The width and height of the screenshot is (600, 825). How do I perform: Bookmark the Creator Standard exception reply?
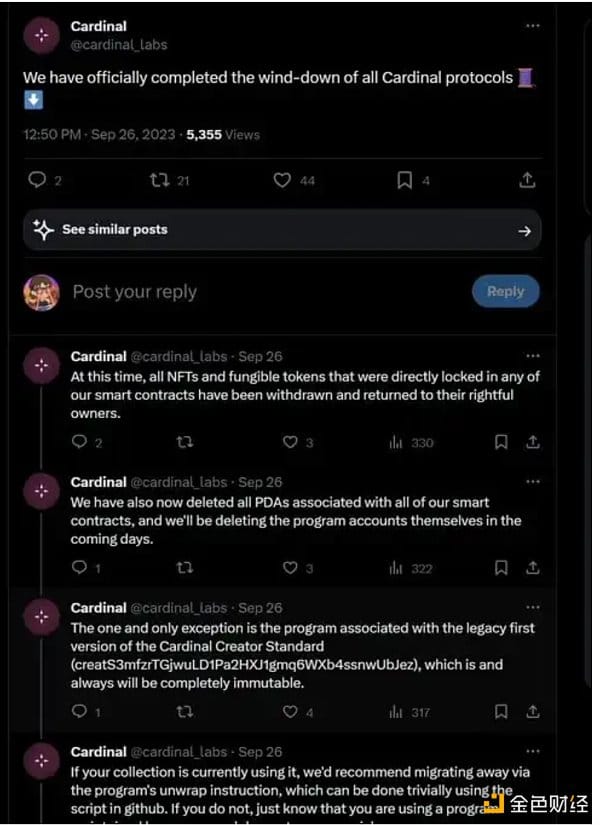(x=501, y=712)
